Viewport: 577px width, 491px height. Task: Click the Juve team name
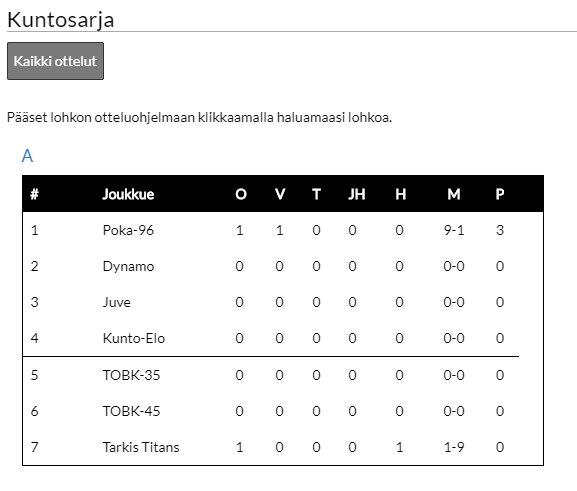(116, 303)
